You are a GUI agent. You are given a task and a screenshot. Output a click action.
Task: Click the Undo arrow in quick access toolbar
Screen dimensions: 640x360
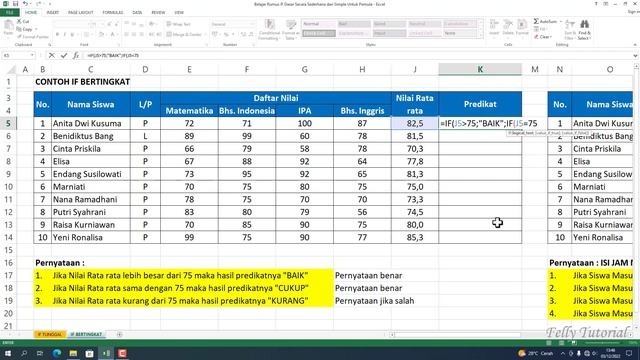point(25,4)
